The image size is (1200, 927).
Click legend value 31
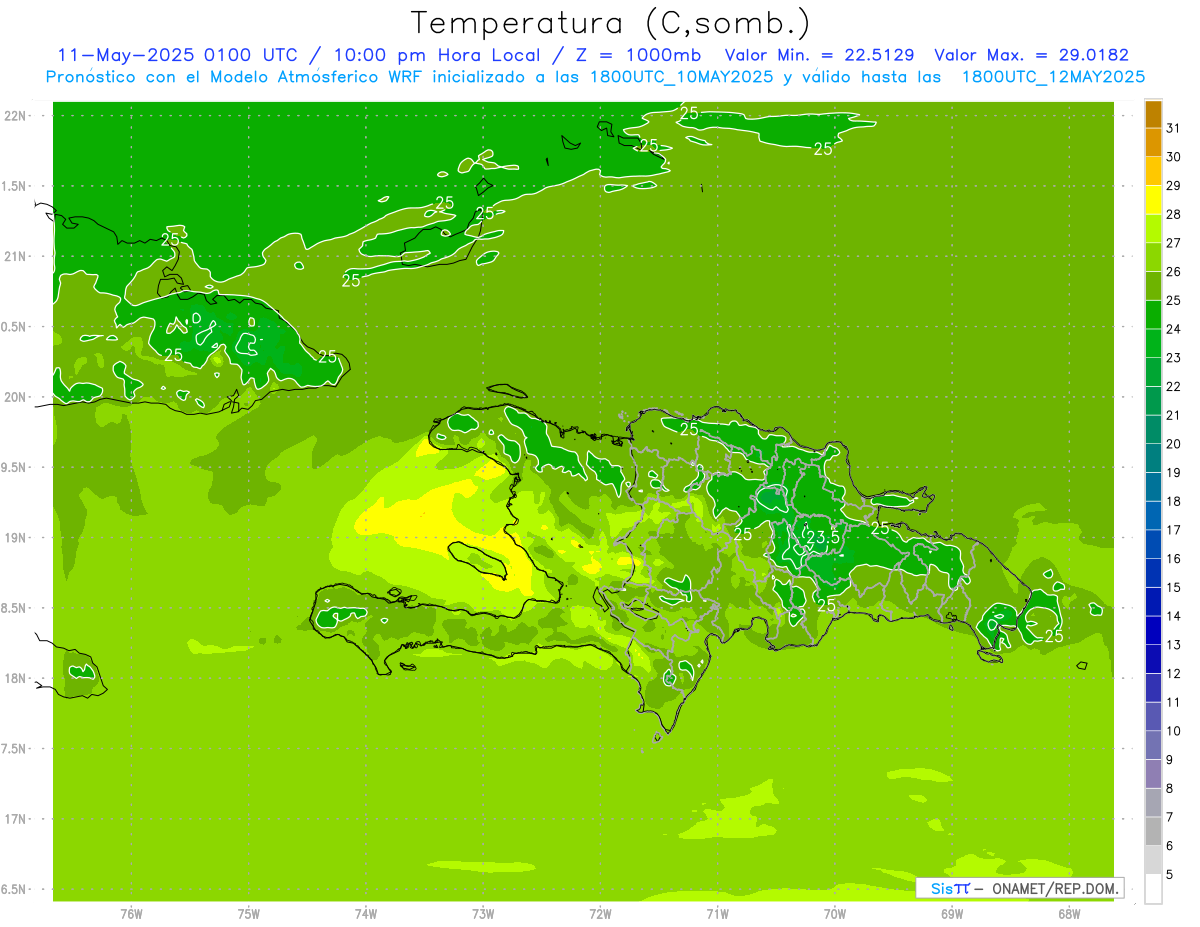click(1173, 128)
